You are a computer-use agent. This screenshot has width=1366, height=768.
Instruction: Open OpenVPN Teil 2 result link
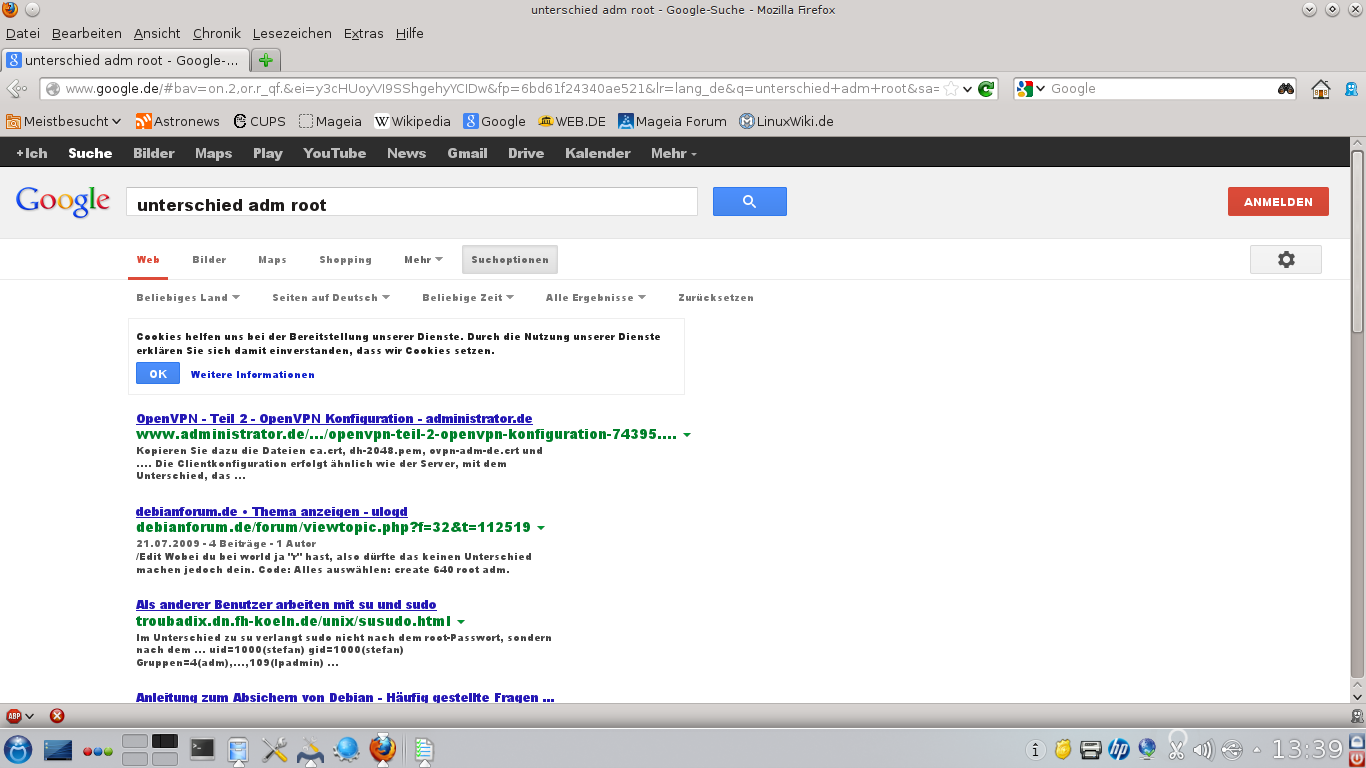pos(334,418)
